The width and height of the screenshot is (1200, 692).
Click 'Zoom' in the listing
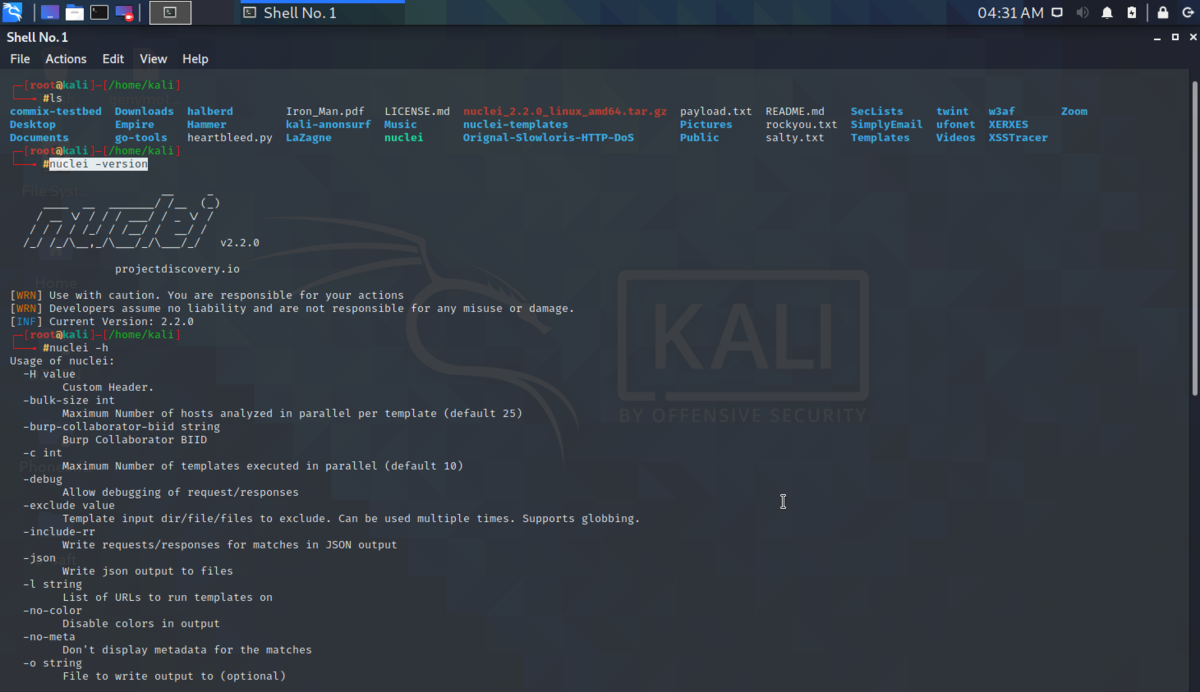coord(1074,111)
